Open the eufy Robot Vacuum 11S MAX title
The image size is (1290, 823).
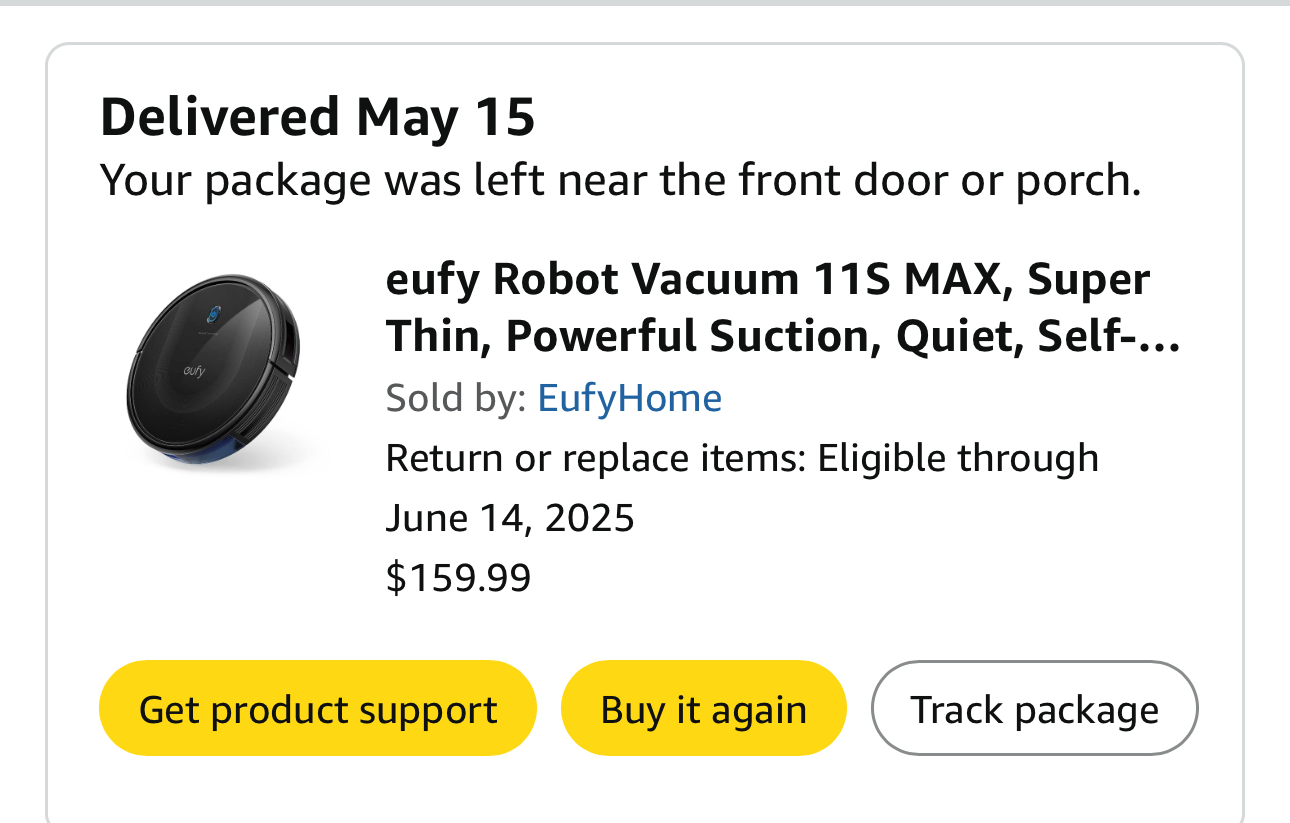[767, 281]
